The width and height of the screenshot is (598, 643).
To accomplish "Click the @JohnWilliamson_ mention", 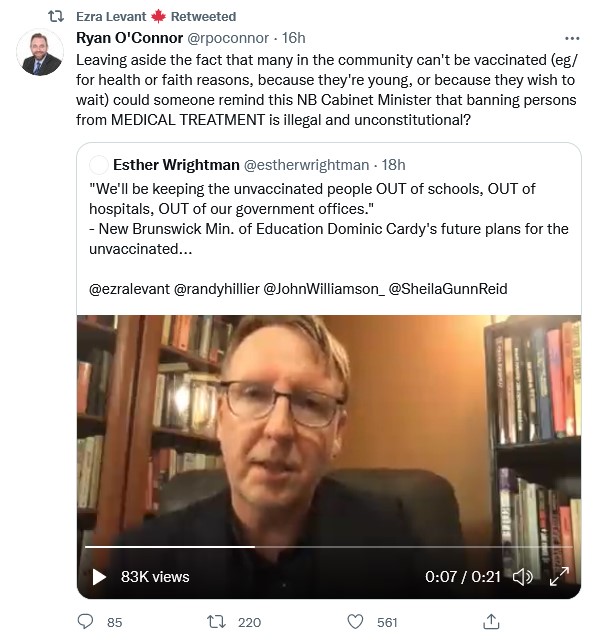I will tap(324, 289).
